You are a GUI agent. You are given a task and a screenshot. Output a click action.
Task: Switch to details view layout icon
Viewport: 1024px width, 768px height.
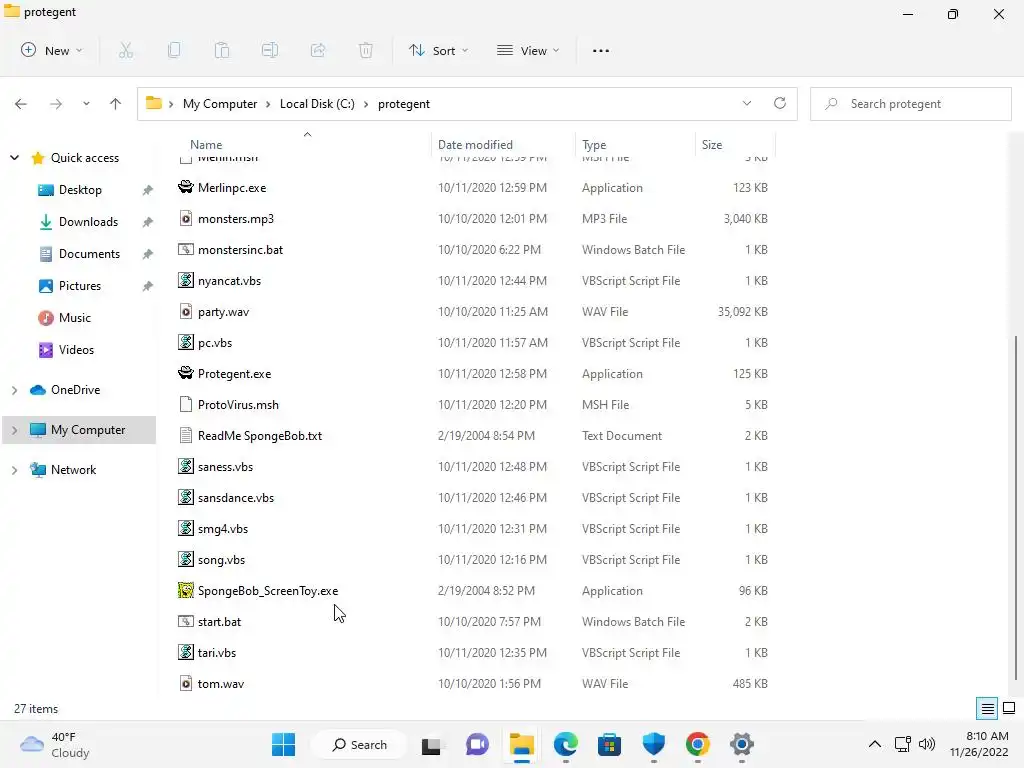(987, 709)
